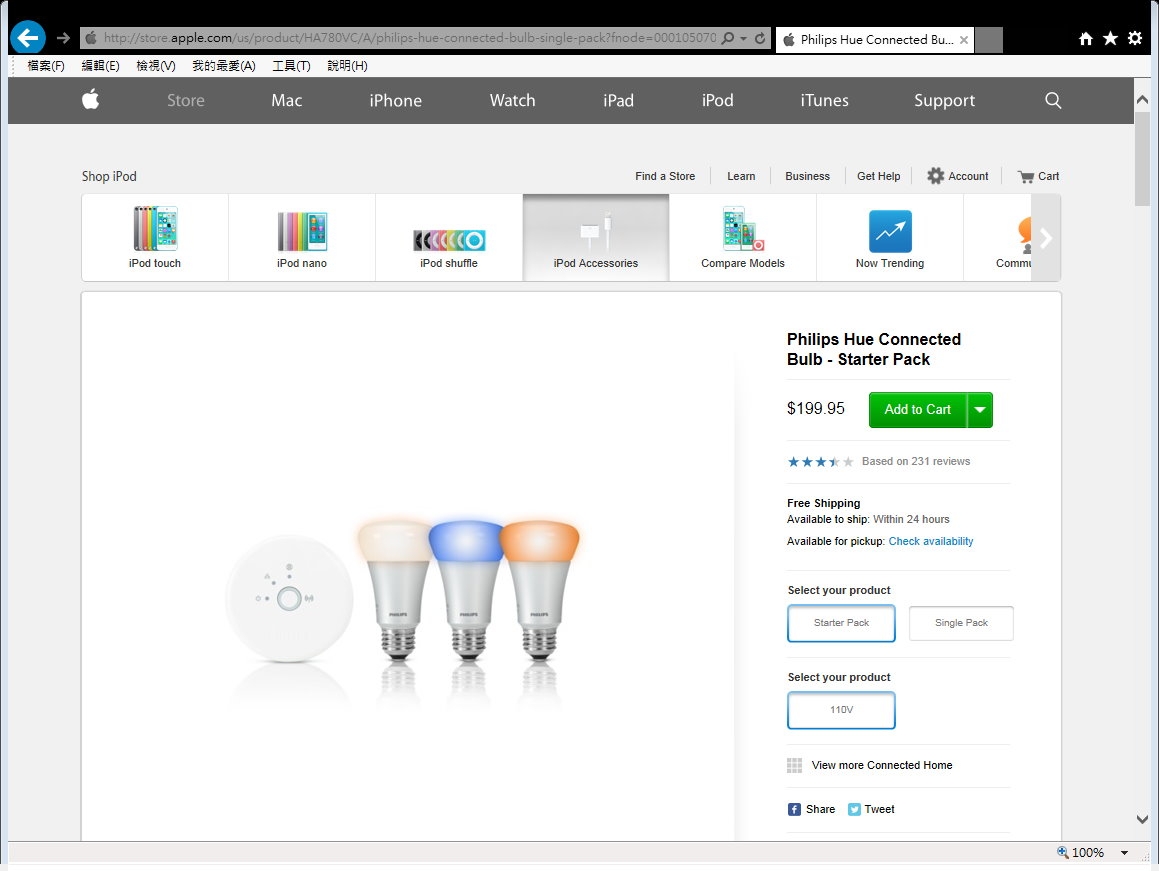Click the Add to Cart button

(917, 410)
